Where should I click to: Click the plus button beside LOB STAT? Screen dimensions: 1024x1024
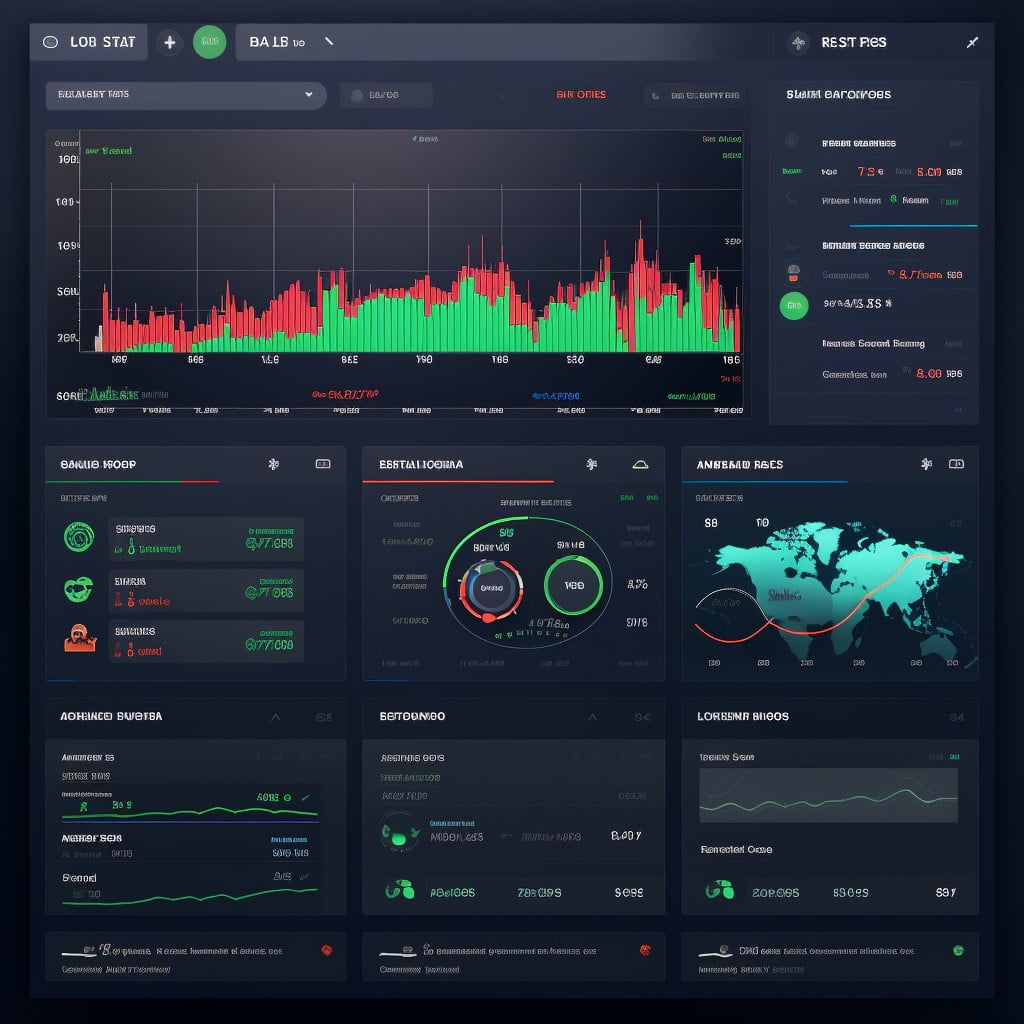click(170, 42)
